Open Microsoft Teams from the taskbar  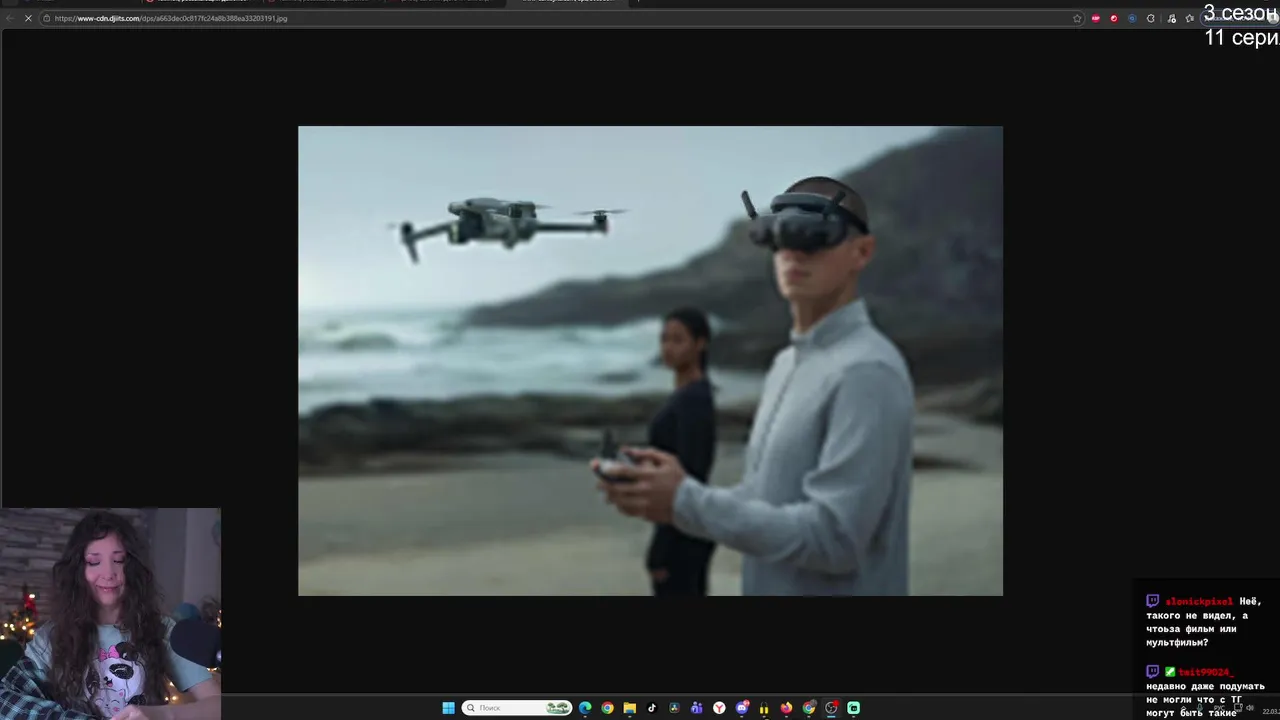(697, 708)
